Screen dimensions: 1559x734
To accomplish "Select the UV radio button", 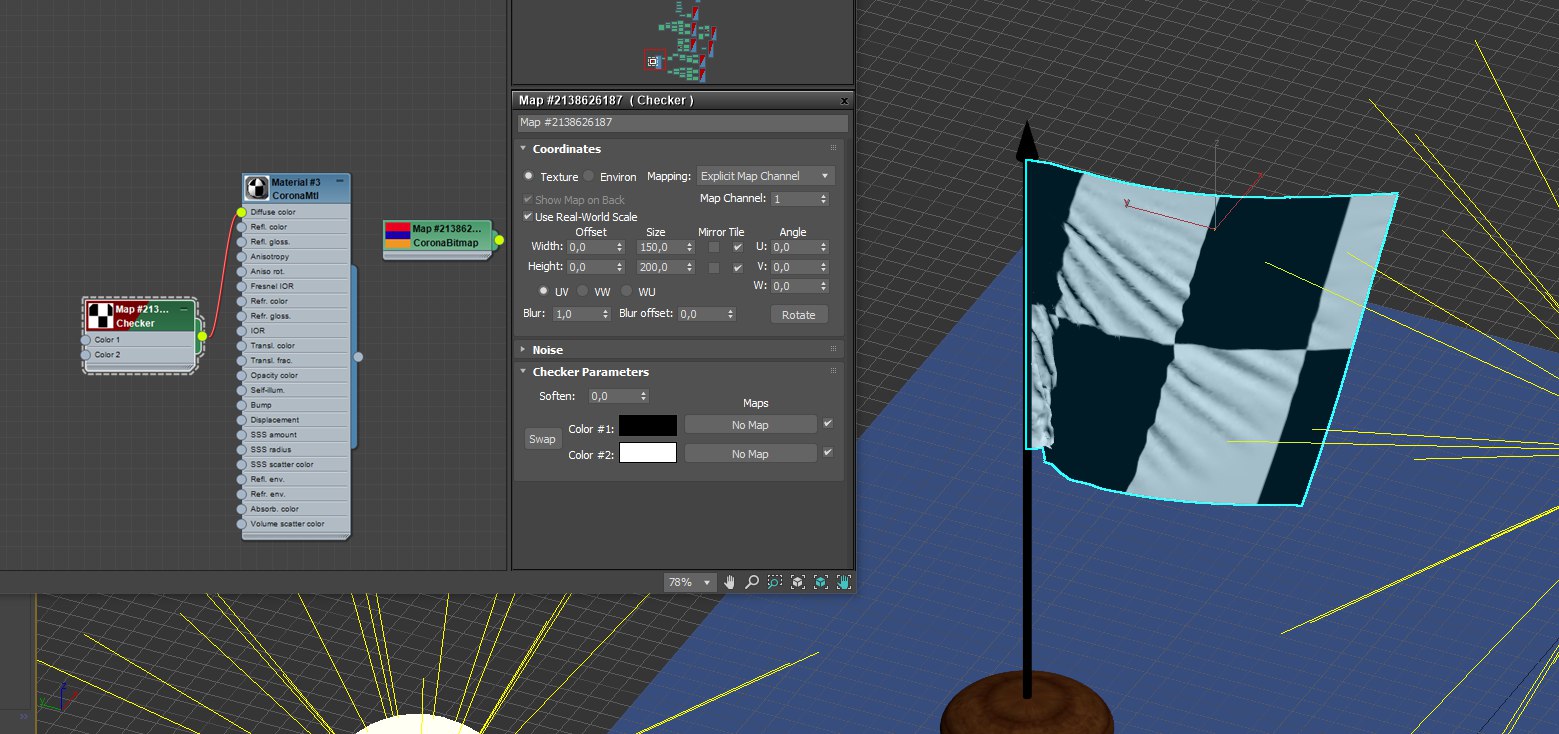I will [543, 291].
